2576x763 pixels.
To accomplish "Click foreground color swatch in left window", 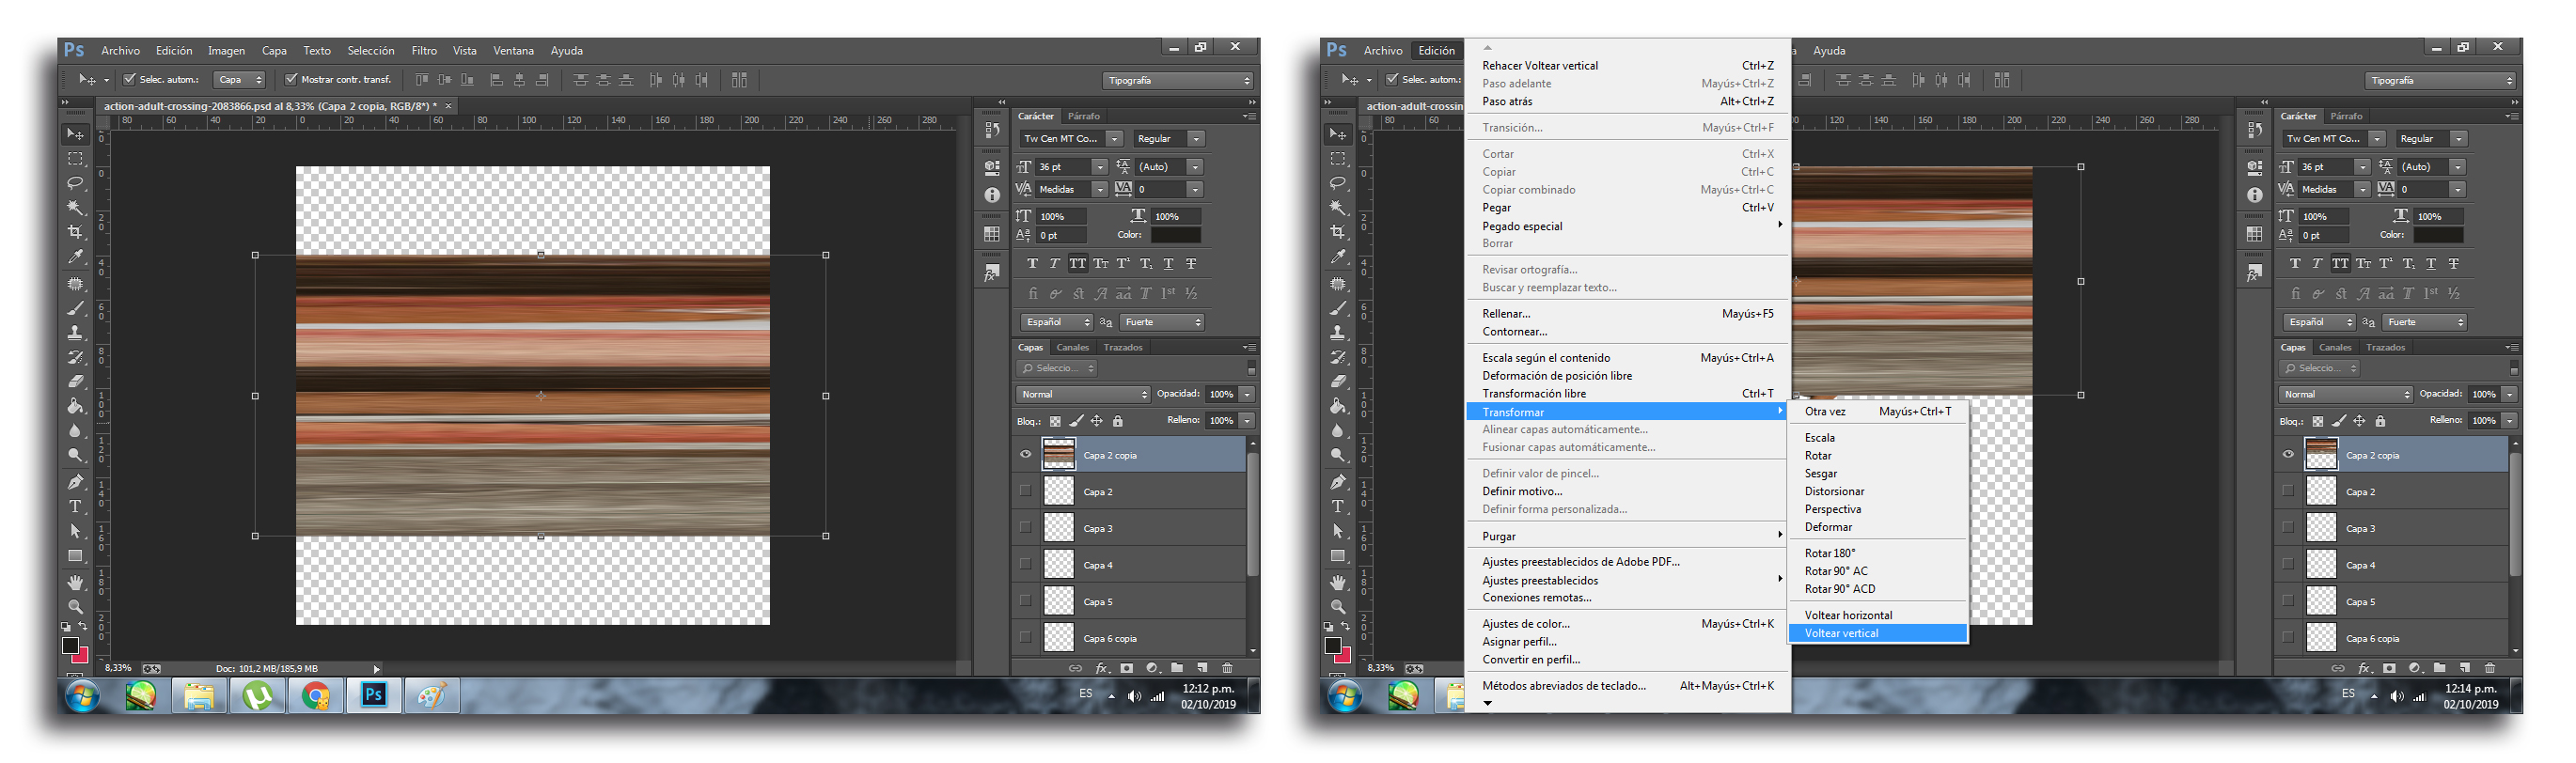I will [x=70, y=646].
